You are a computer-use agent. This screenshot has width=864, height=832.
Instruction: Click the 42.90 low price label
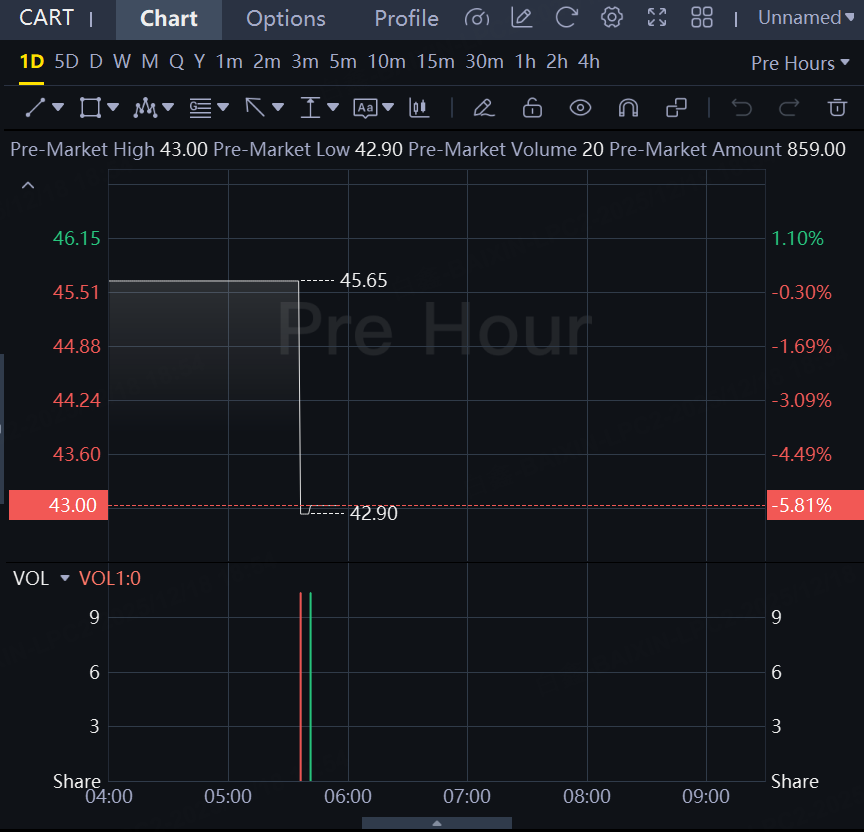[x=374, y=514]
